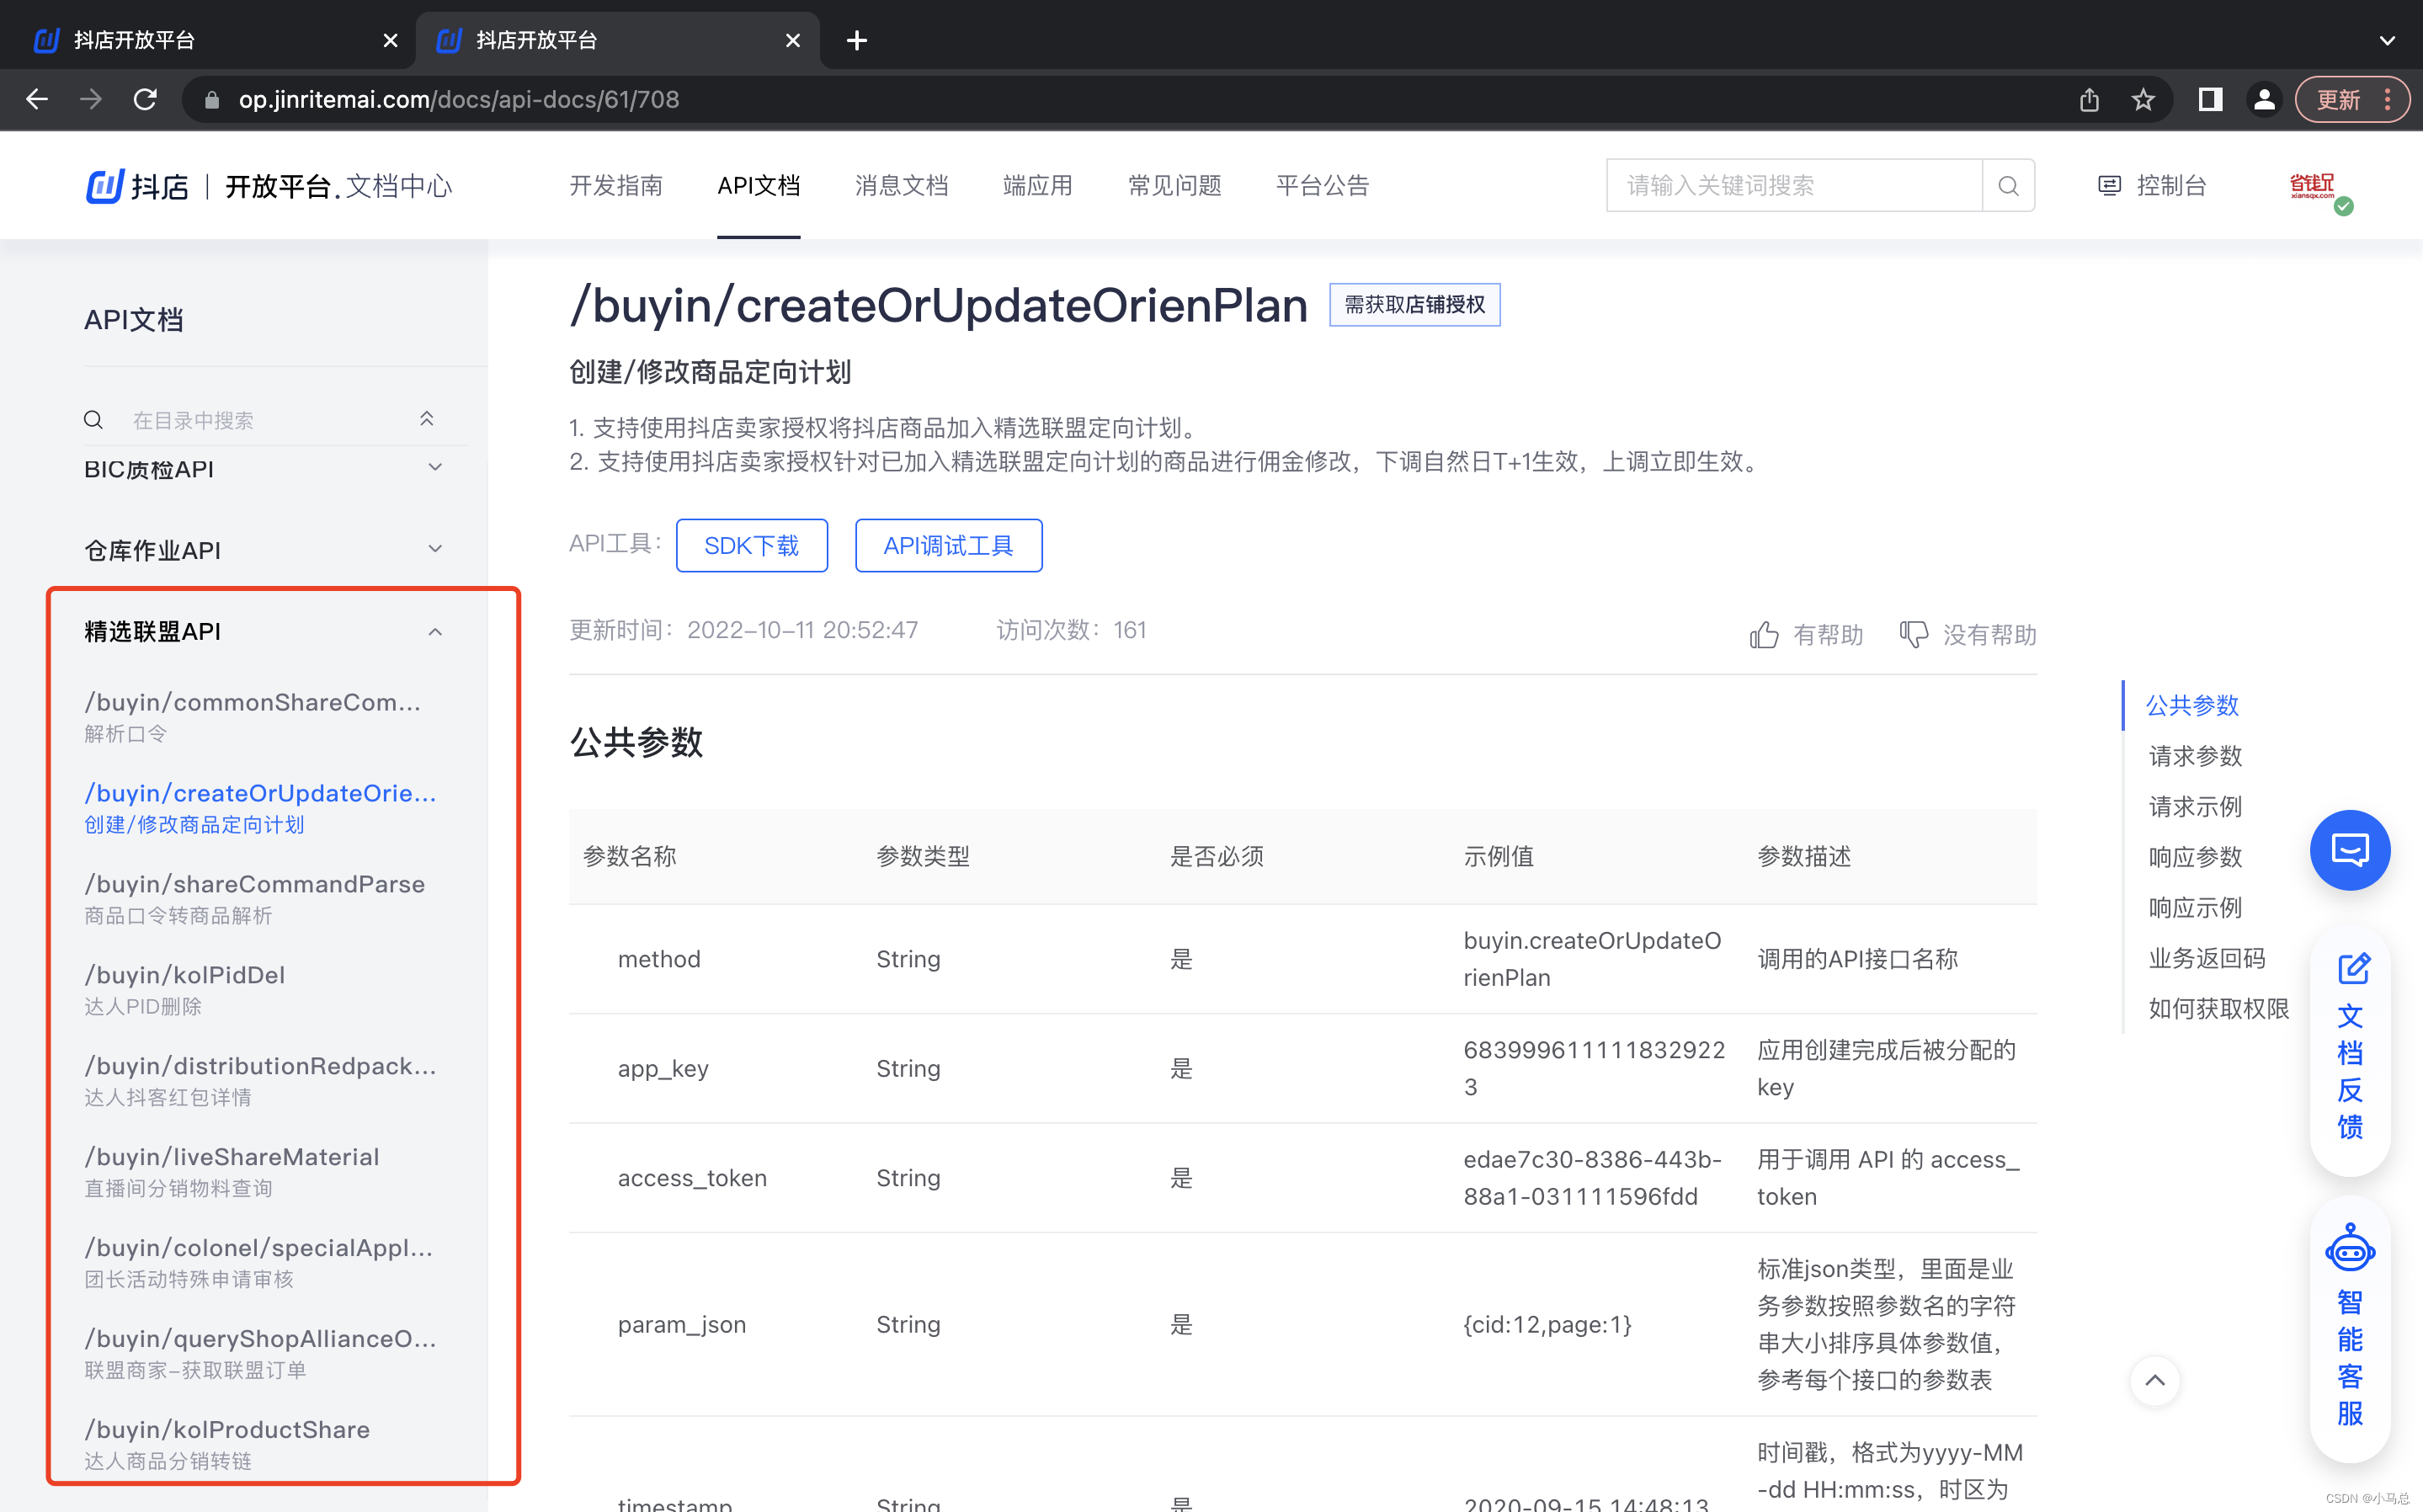The height and width of the screenshot is (1512, 2423).
Task: Click the thumbs-up helpful icon
Action: 1764,635
